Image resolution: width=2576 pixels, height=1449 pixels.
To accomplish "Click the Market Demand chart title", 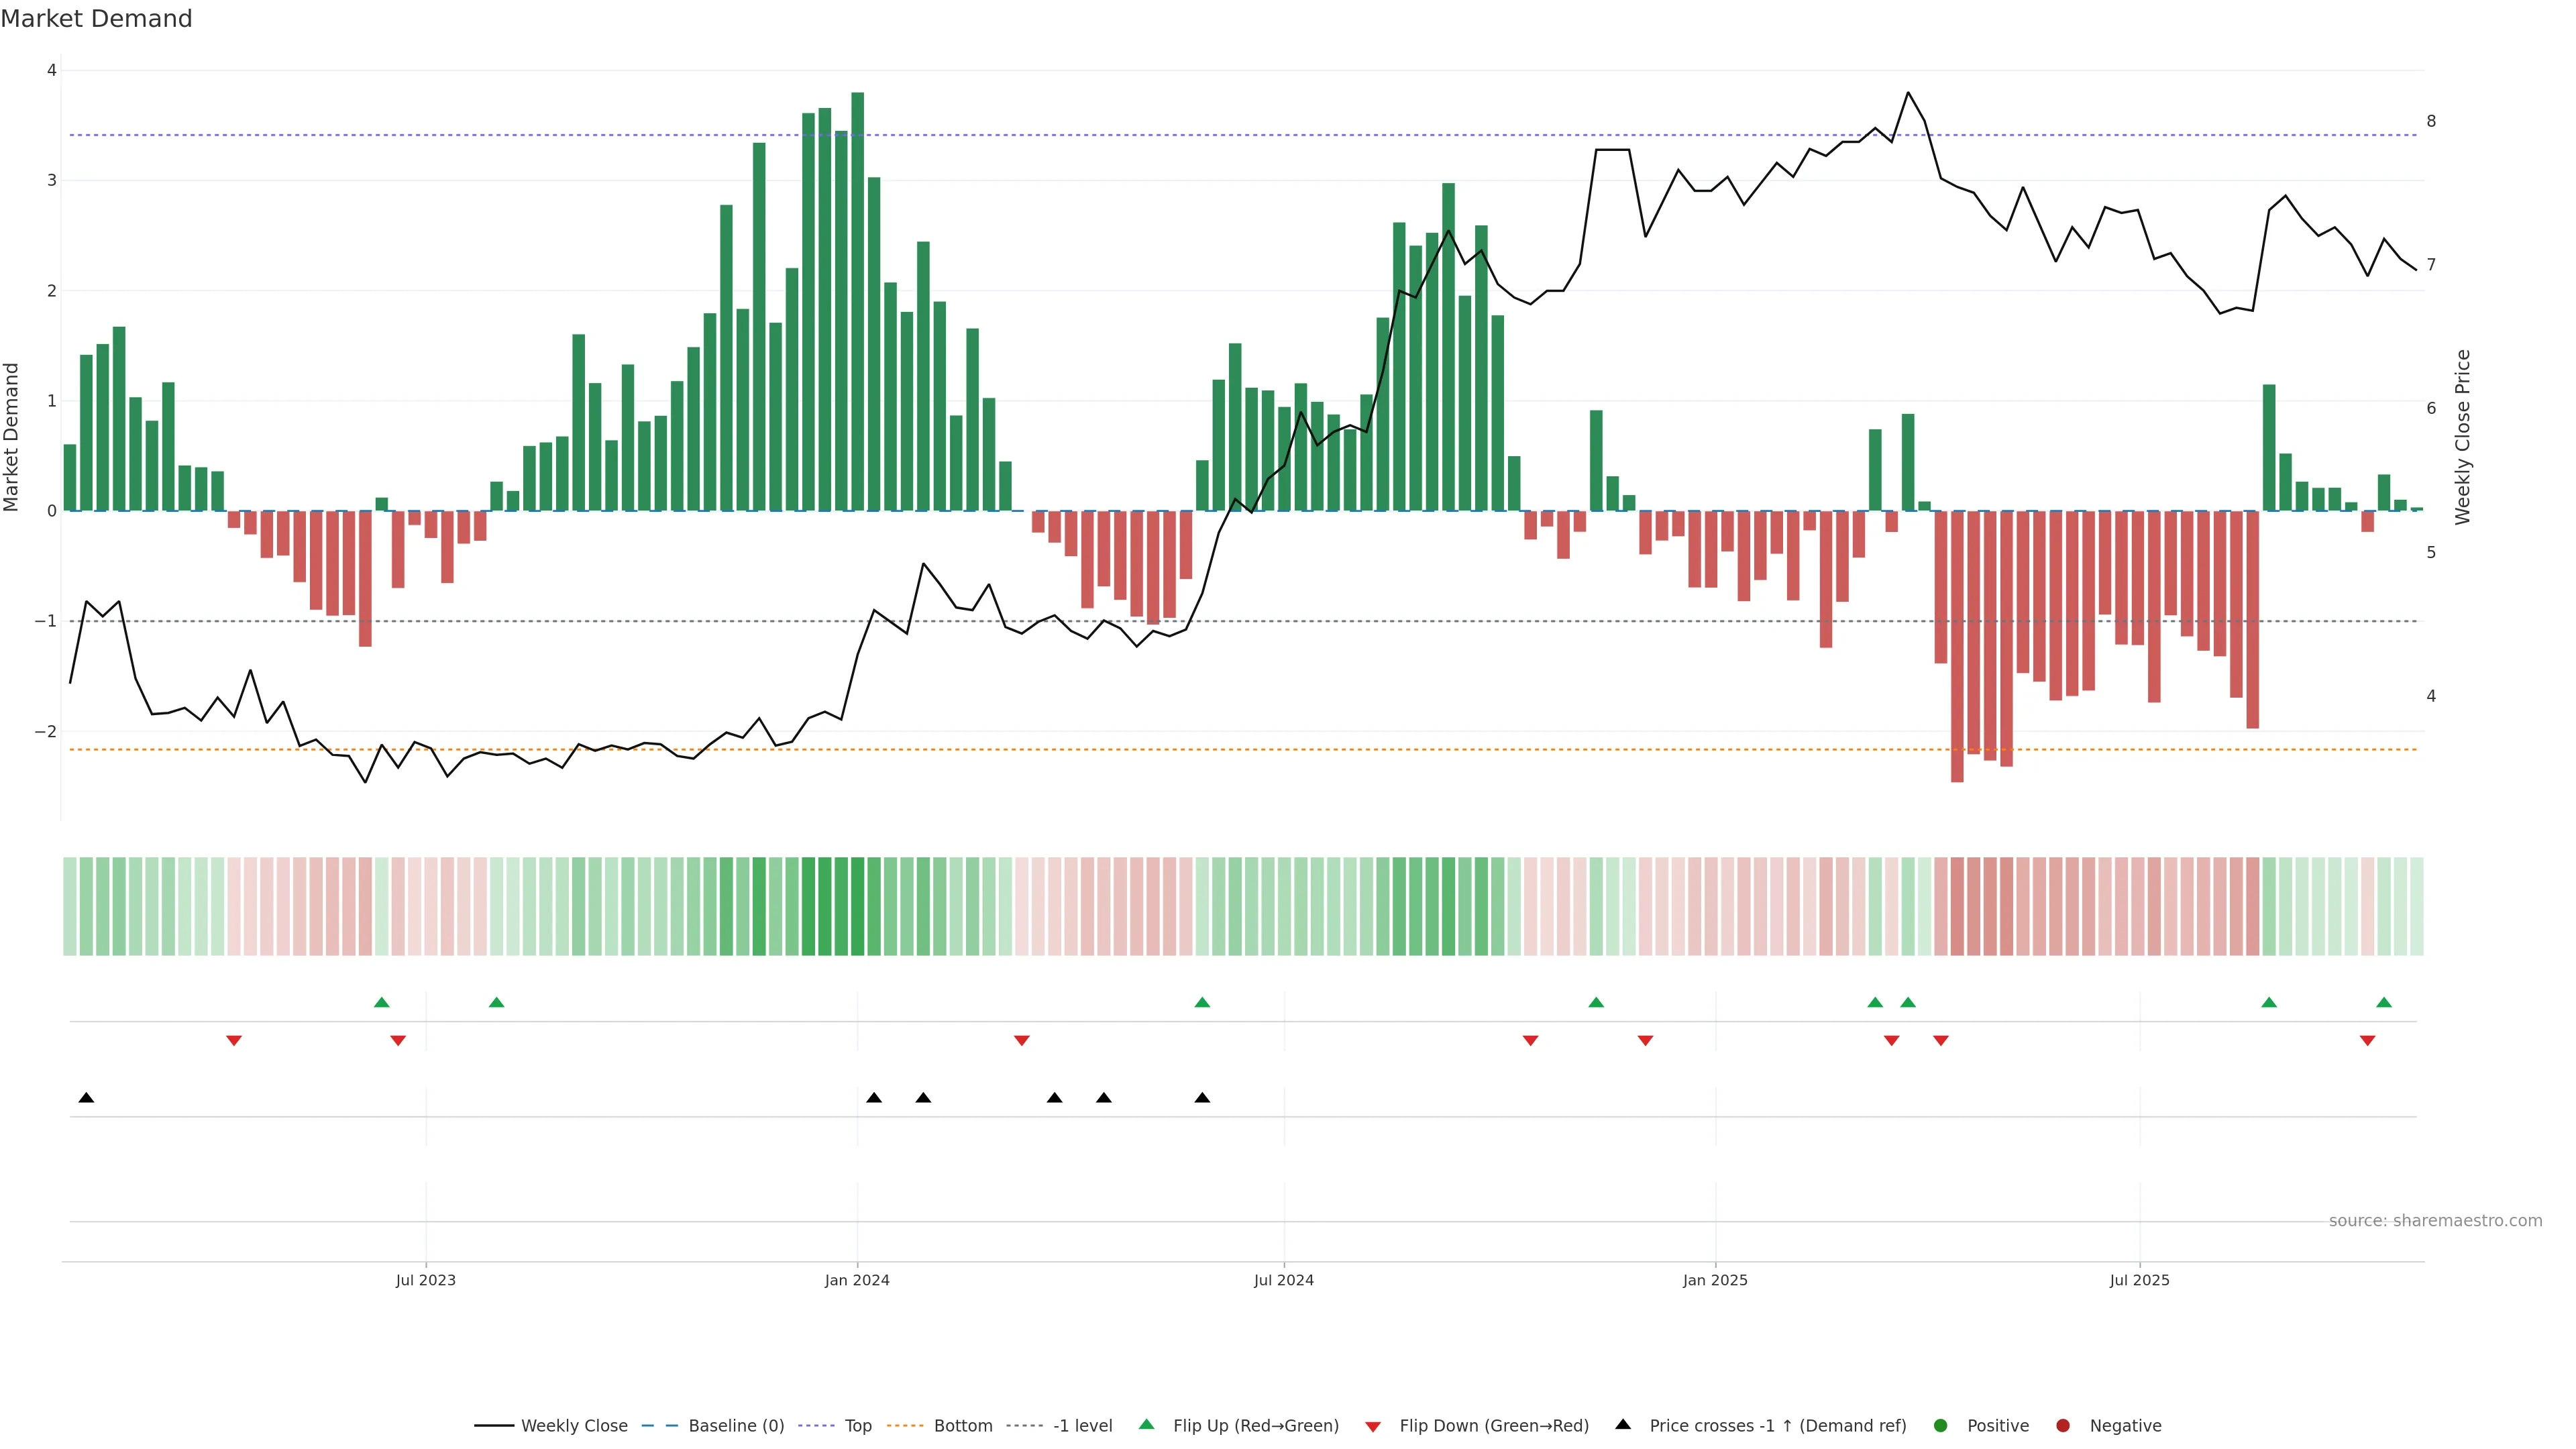I will 96,19.
